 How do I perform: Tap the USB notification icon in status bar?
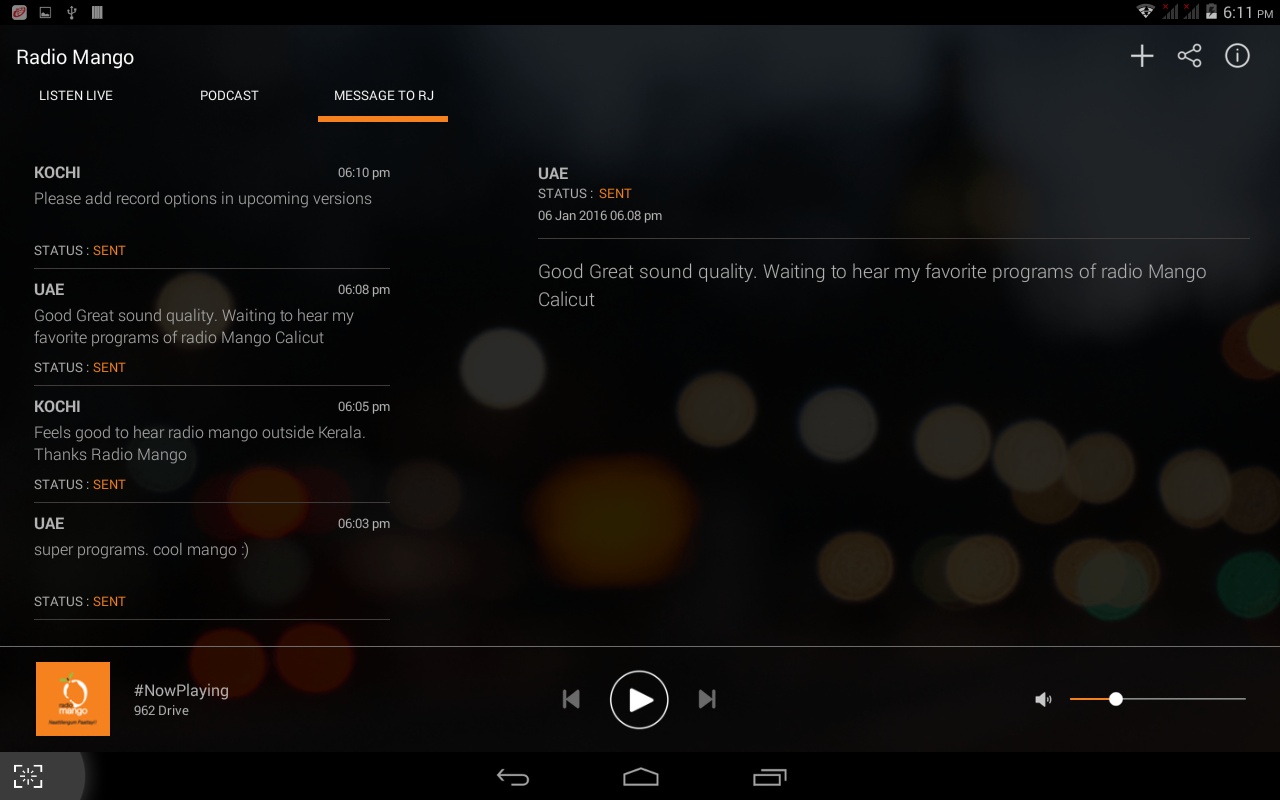[71, 12]
